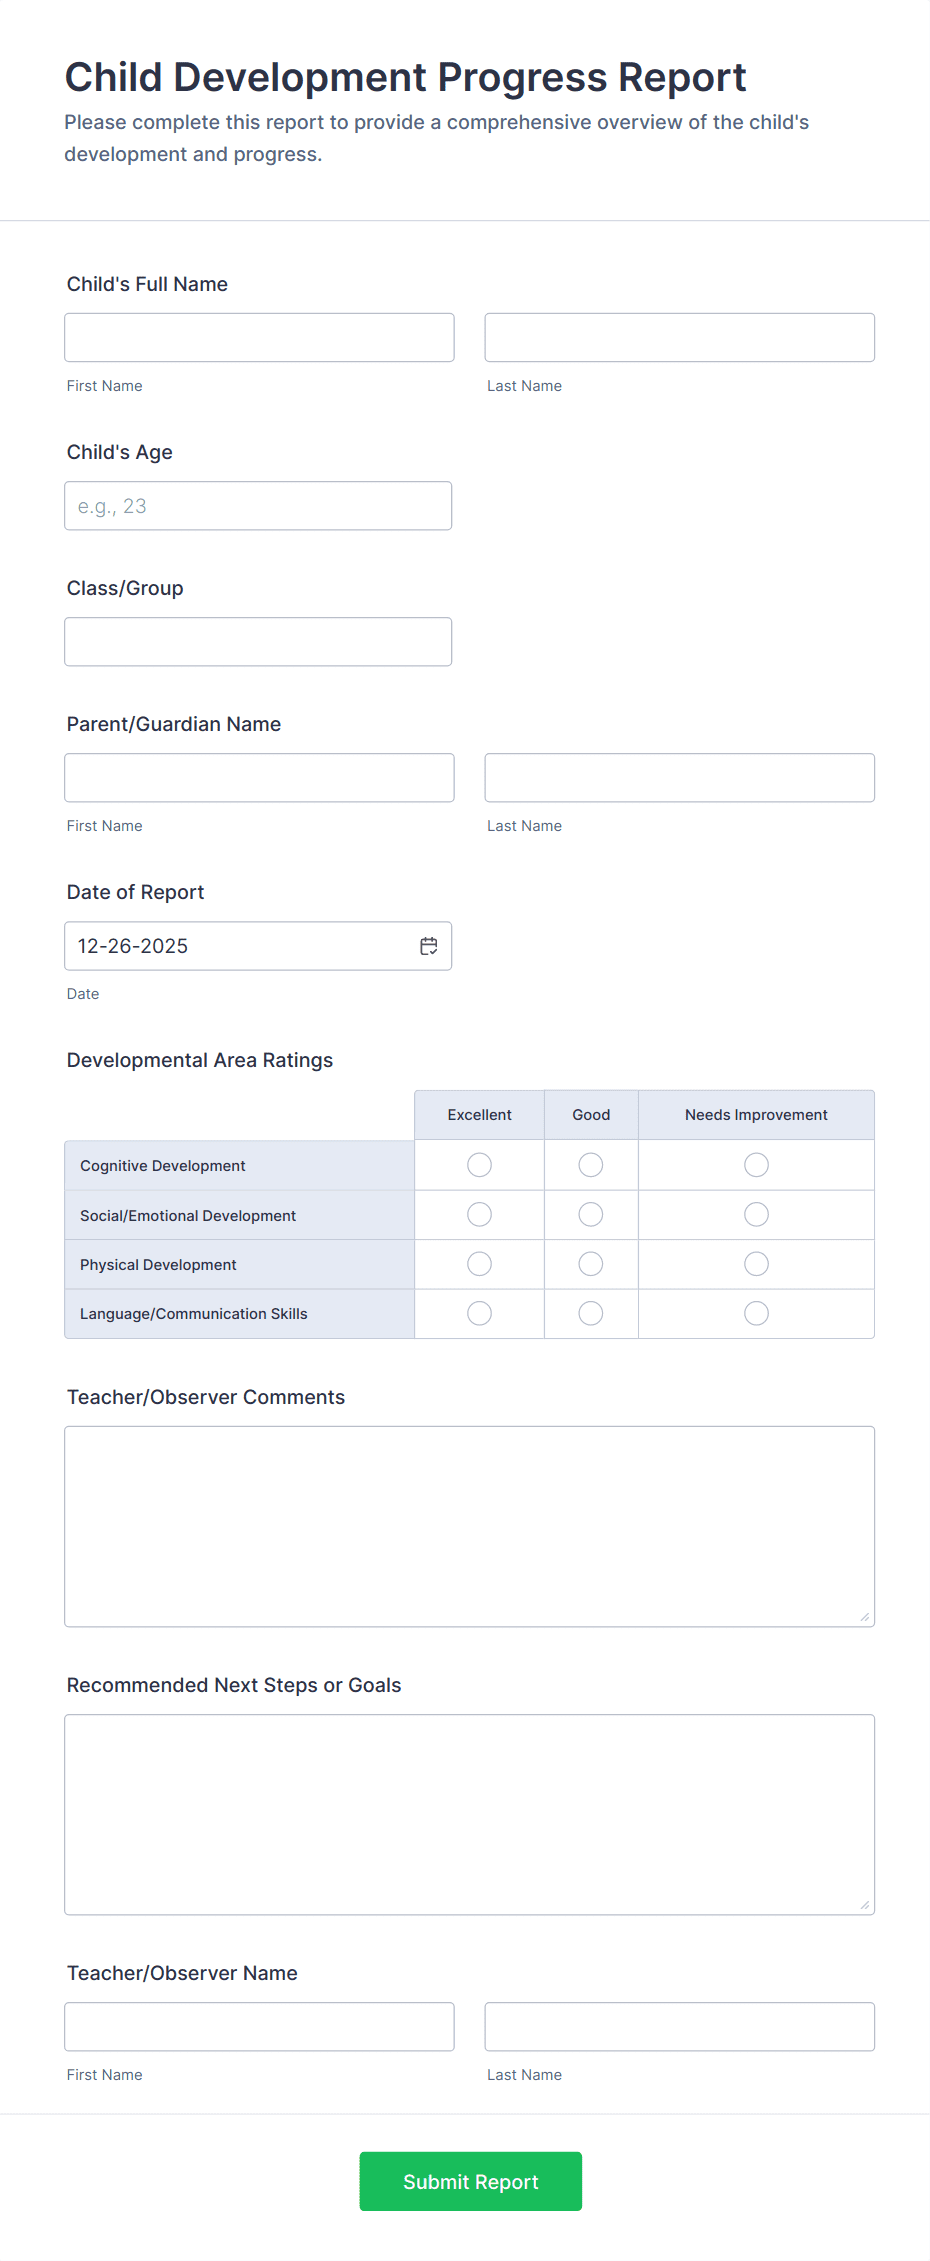930x2261 pixels.
Task: Select Needs Improvement for Cognitive Development
Action: click(755, 1164)
